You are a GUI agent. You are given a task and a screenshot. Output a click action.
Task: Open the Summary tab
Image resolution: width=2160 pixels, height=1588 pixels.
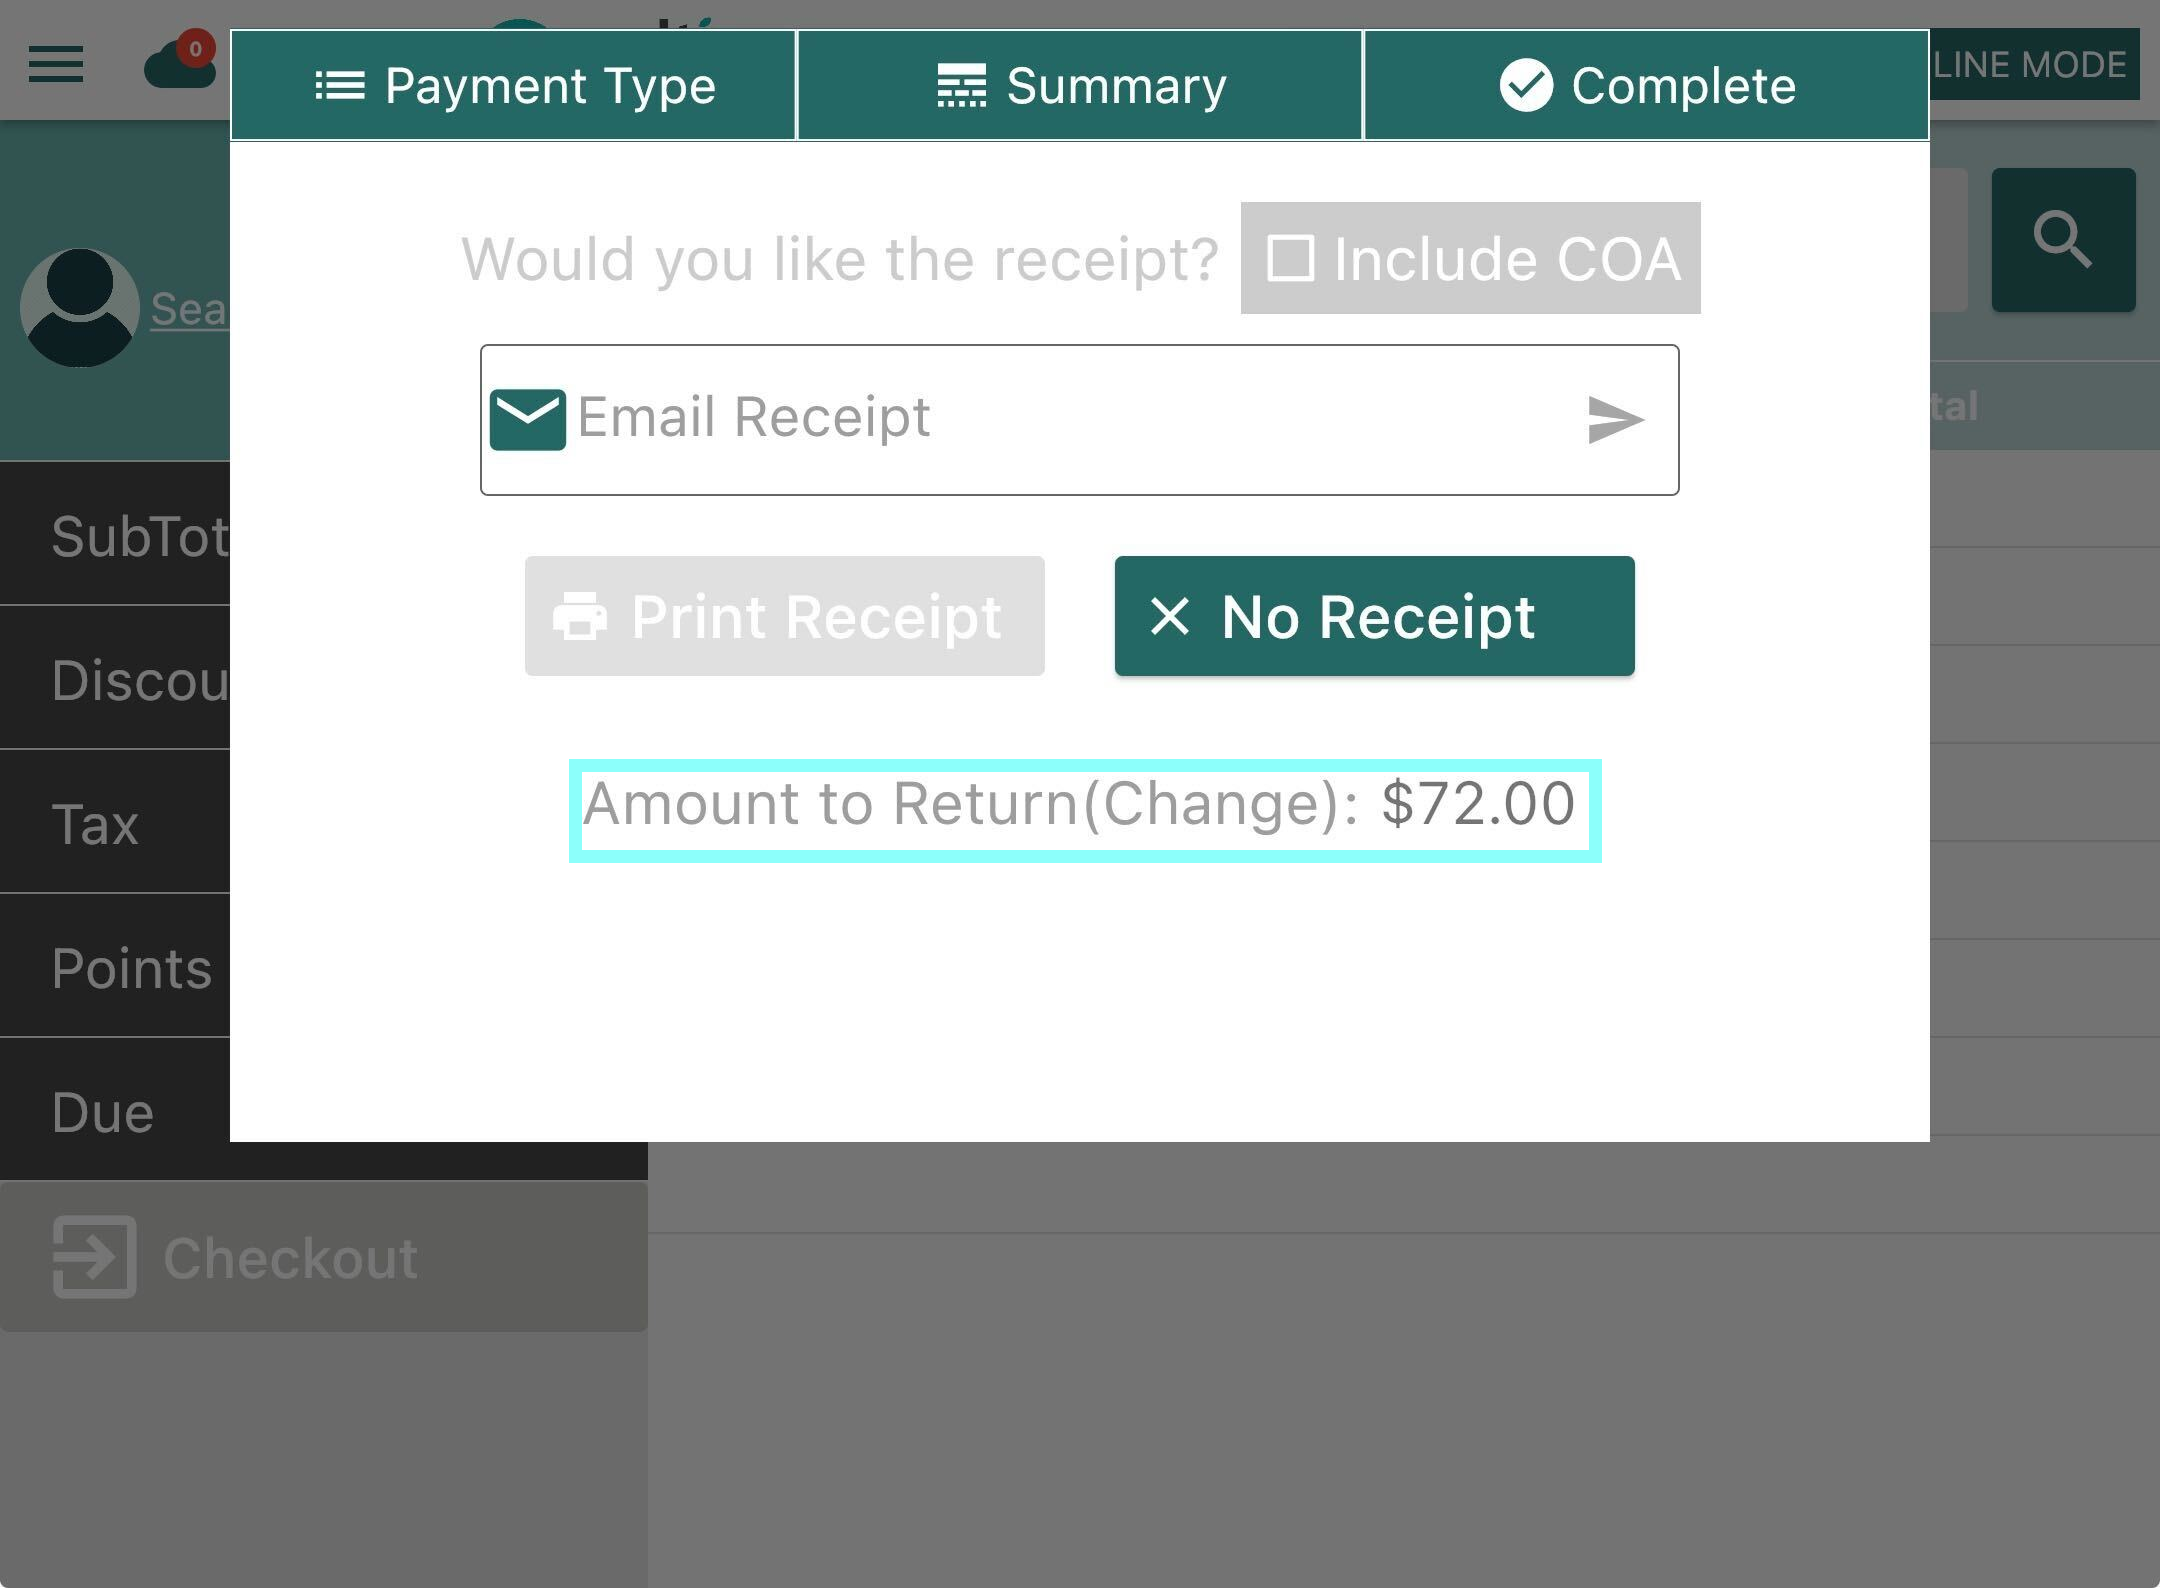1080,85
